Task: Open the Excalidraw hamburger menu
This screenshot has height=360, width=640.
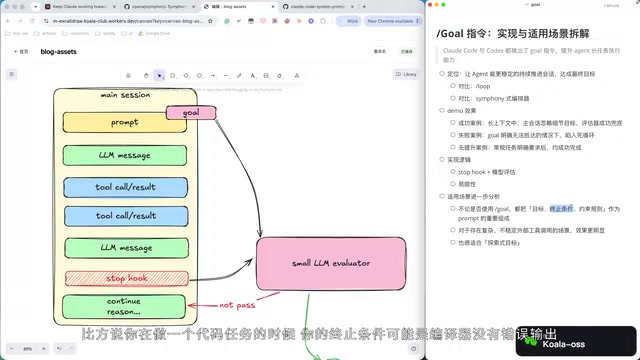Action: point(12,74)
